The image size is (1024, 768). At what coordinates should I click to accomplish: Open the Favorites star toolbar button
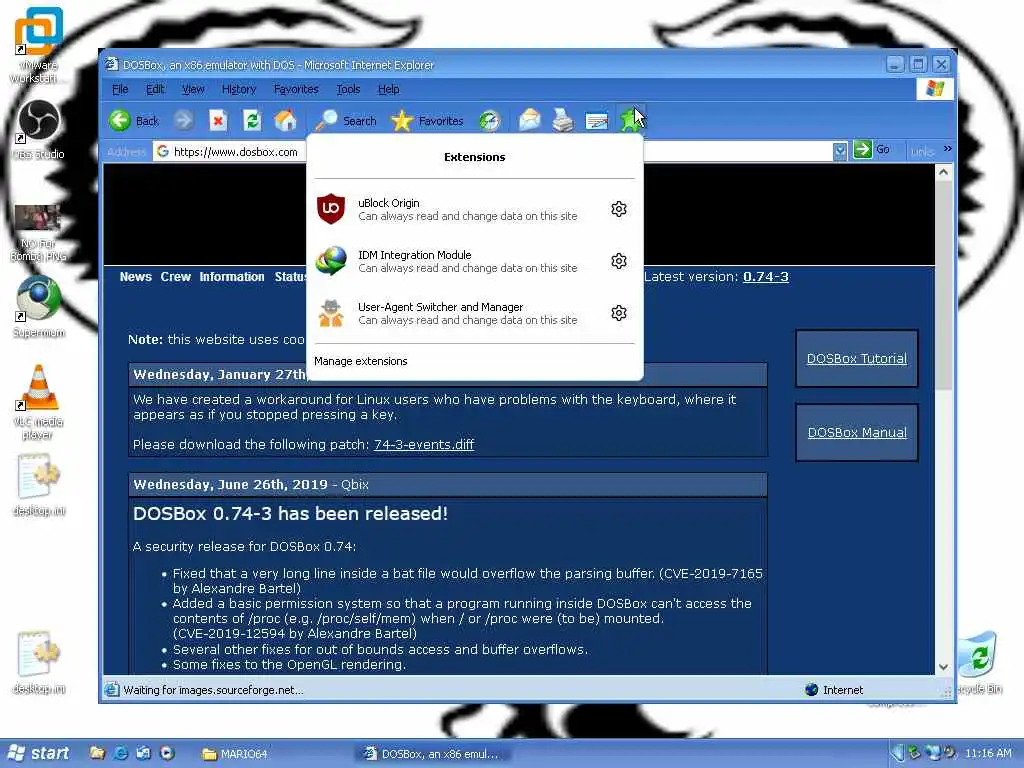click(x=426, y=121)
